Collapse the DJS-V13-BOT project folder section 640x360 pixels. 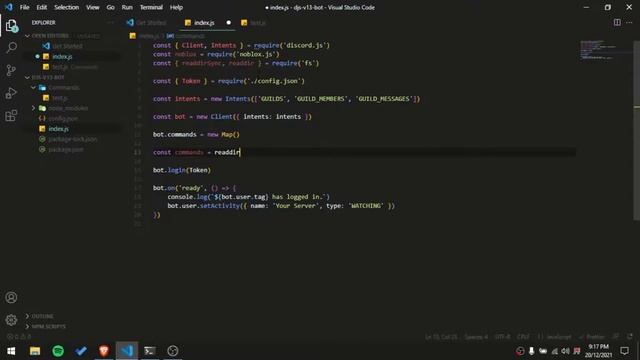pyautogui.click(x=27, y=77)
